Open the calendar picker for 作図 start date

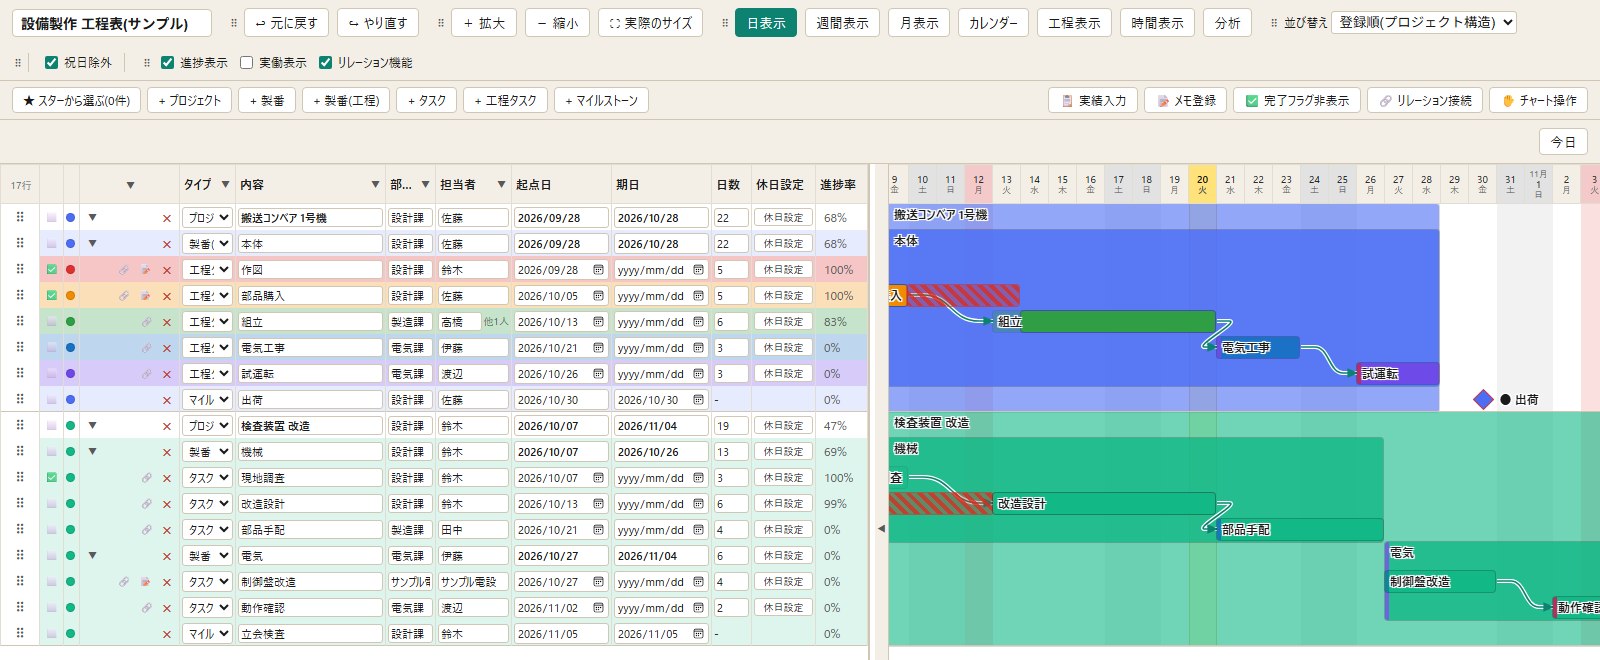tap(598, 270)
